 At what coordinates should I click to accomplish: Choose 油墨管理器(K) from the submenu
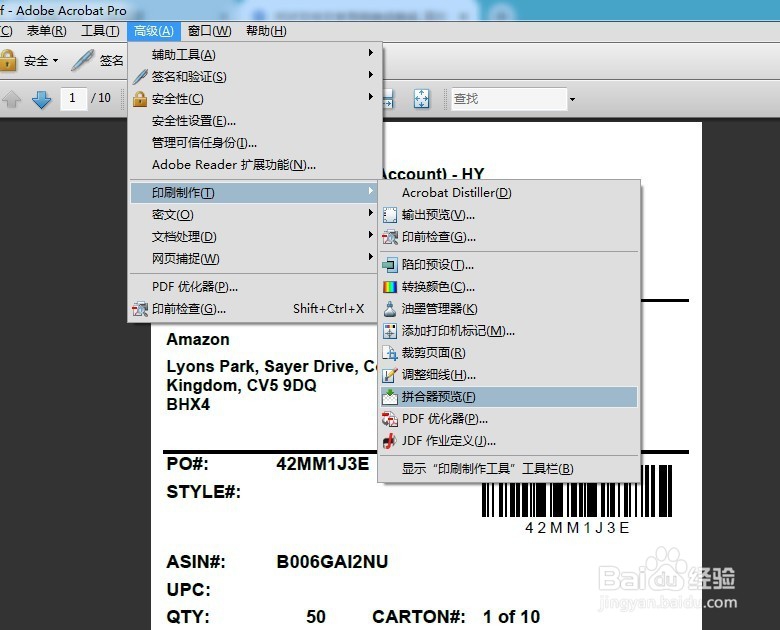[509, 309]
